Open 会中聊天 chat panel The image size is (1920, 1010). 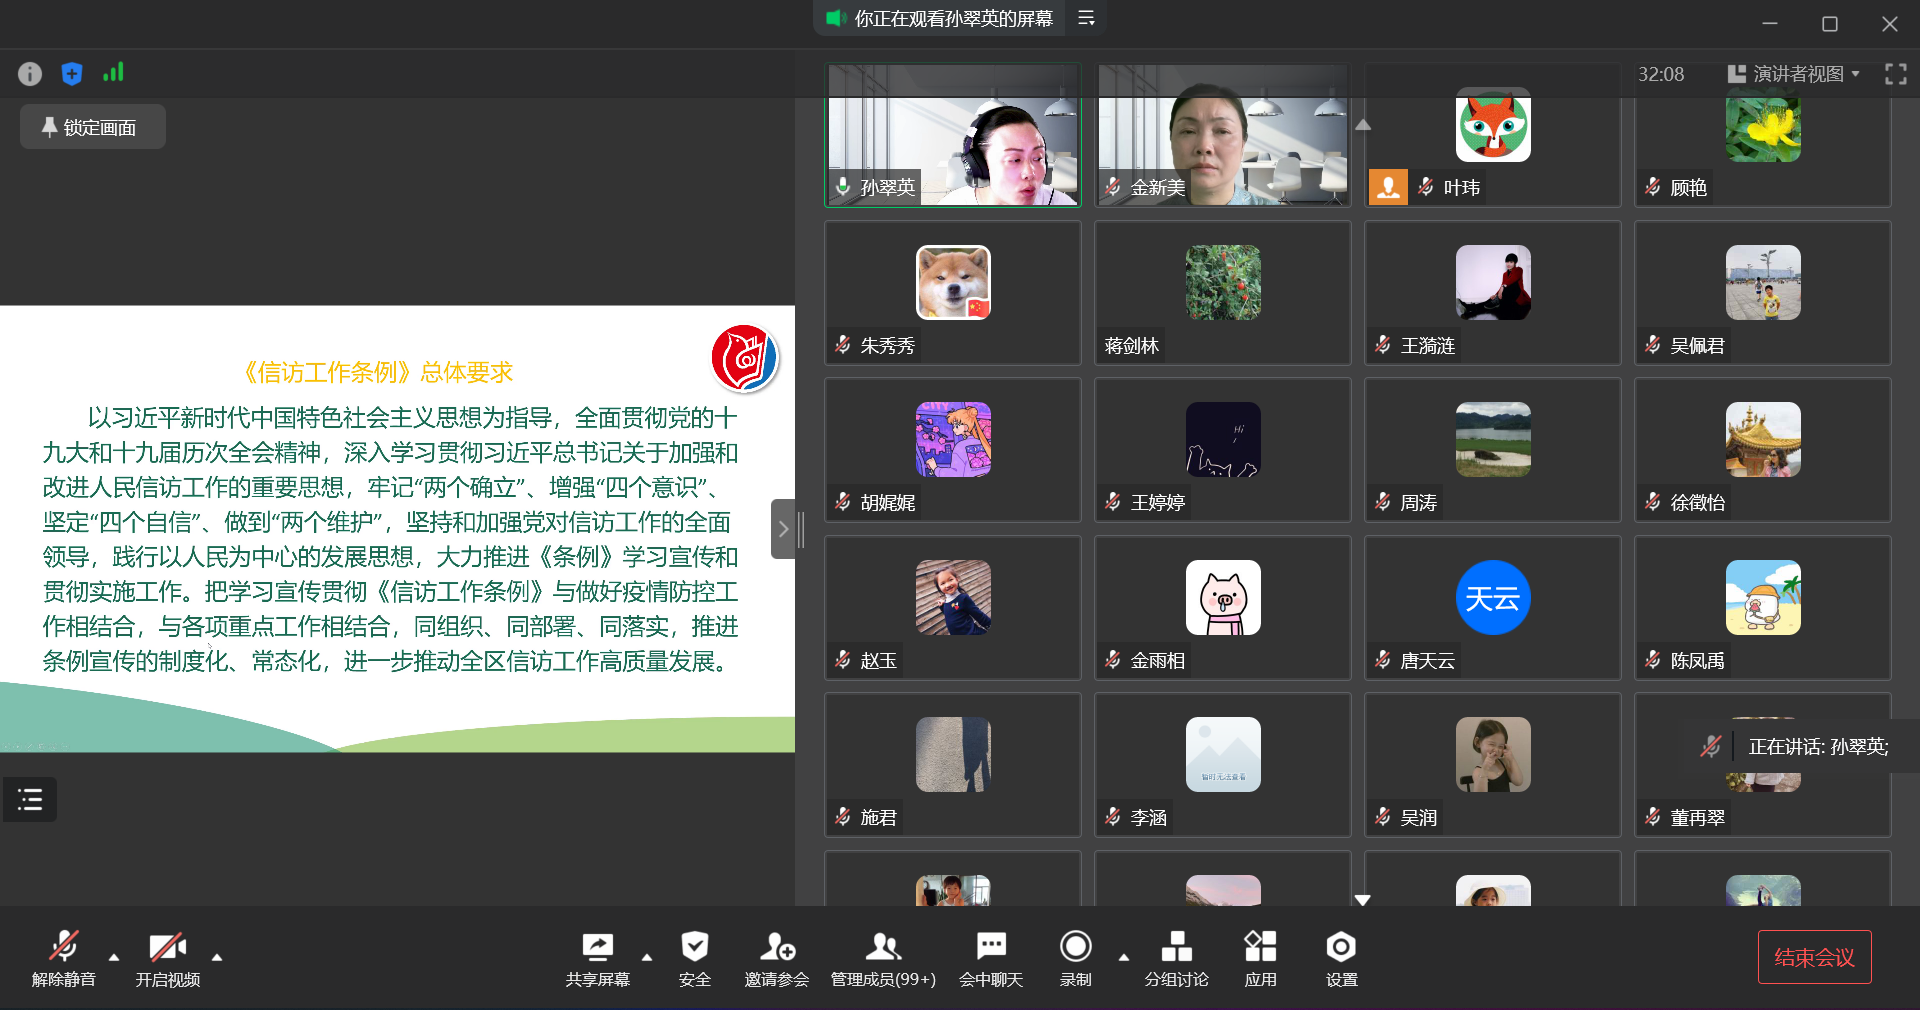coord(991,958)
